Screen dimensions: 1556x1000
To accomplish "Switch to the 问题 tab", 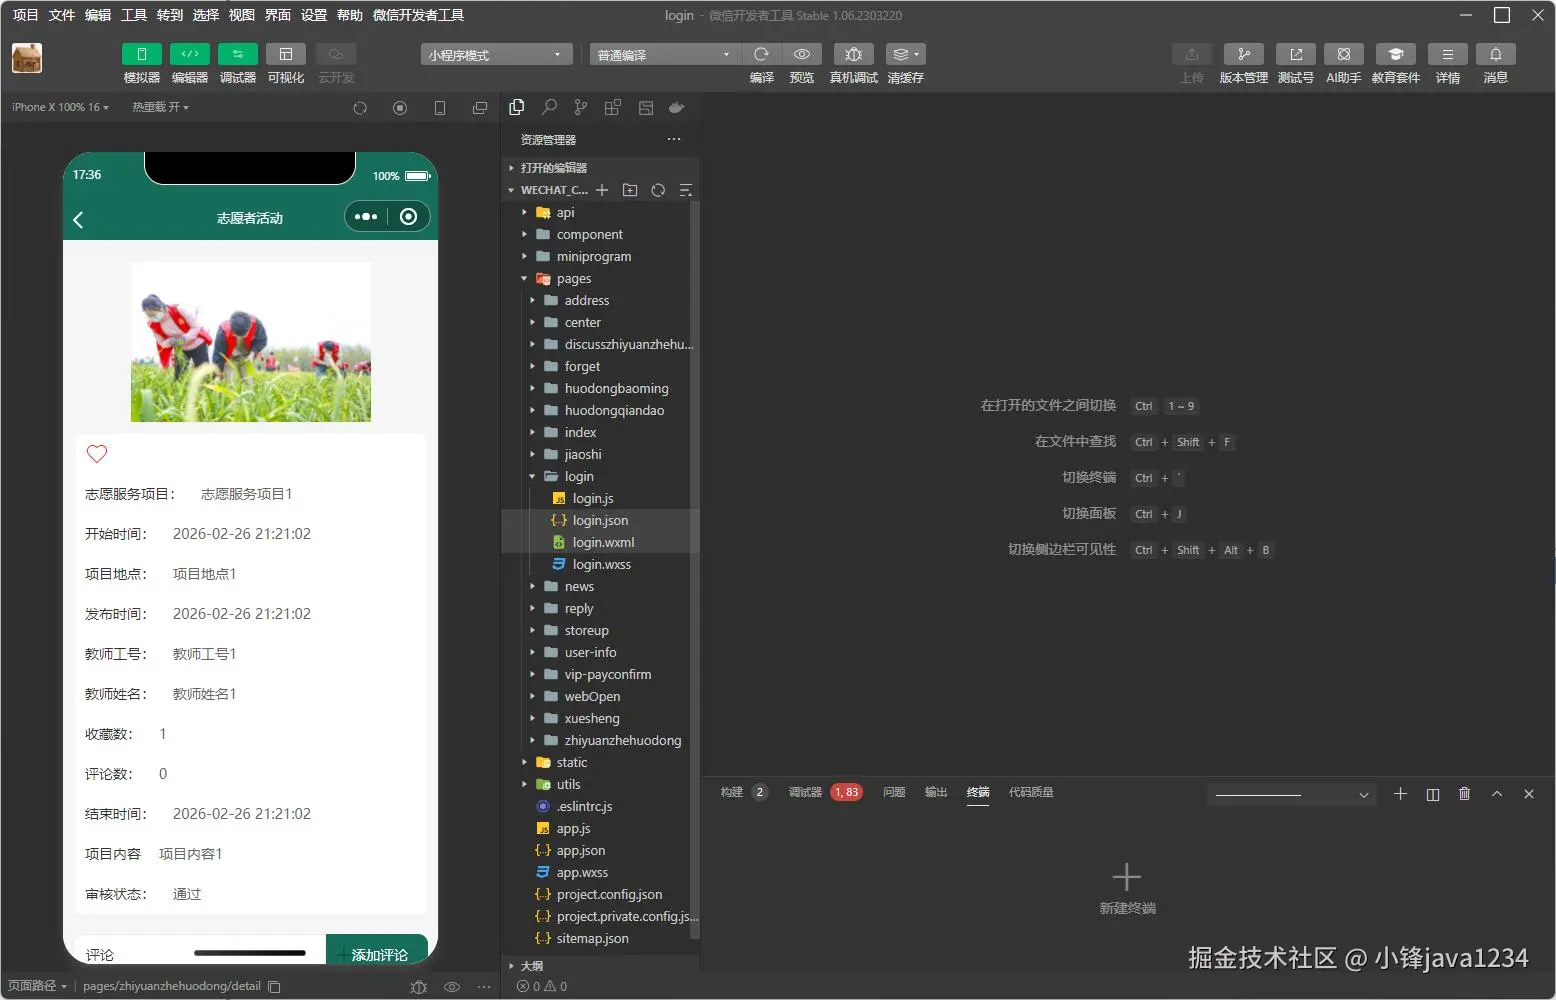I will click(x=894, y=792).
